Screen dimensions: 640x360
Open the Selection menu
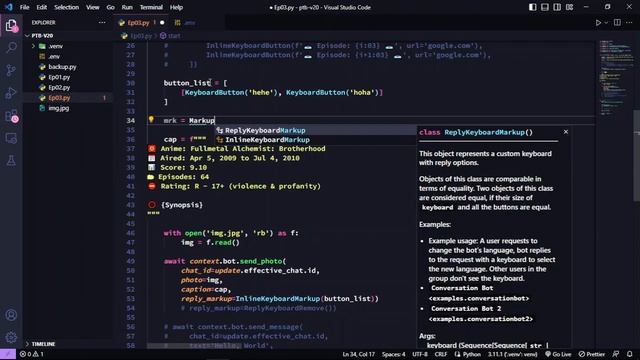coord(67,7)
